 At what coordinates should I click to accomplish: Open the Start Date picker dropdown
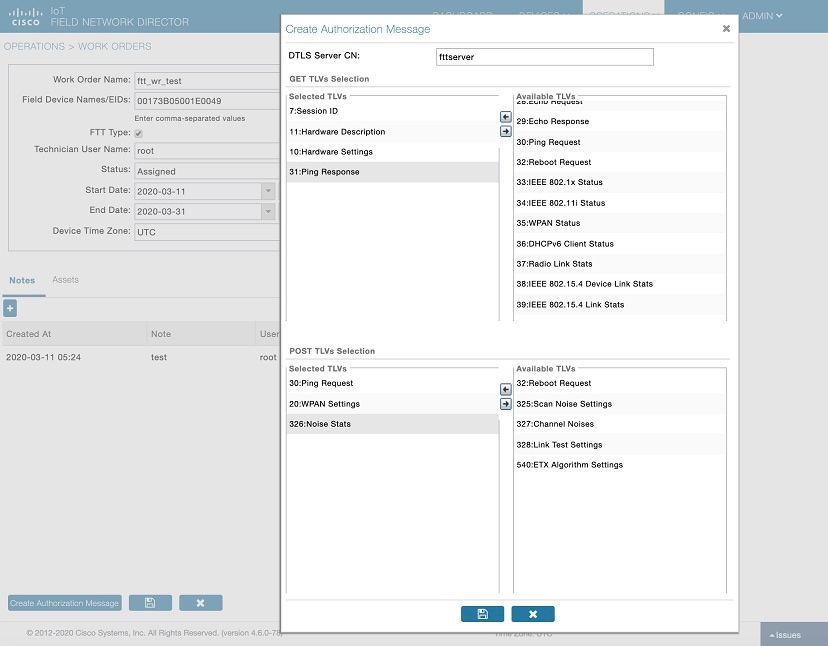click(x=267, y=190)
